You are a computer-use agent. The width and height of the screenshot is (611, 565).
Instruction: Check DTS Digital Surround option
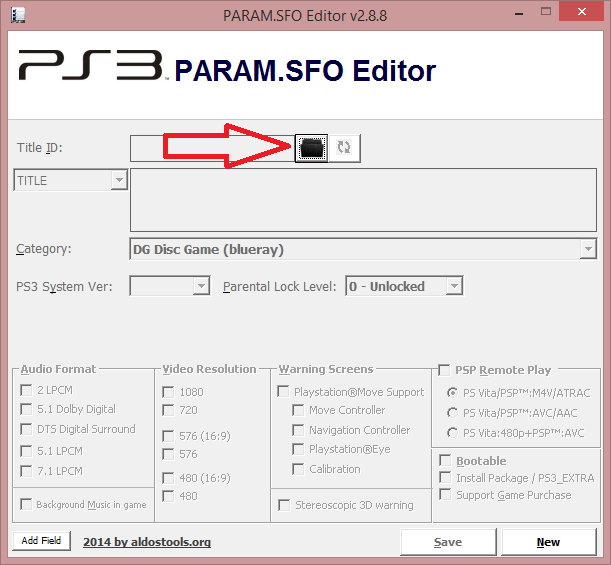click(26, 429)
